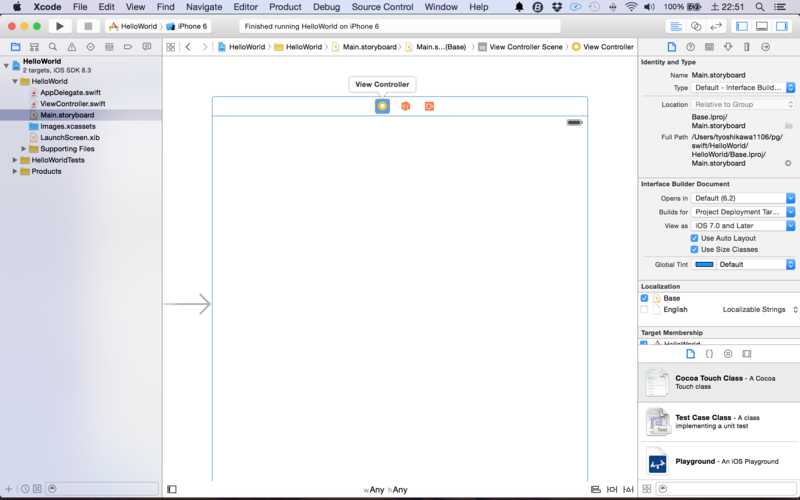
Task: Click the Global Tint color swatch
Action: tap(704, 264)
